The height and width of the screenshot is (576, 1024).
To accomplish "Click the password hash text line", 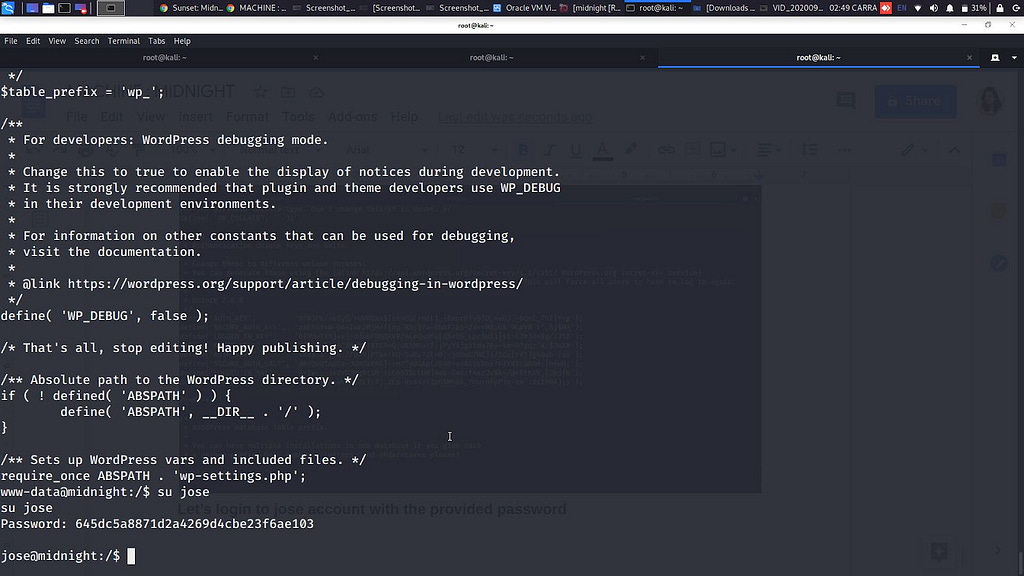I will (157, 524).
